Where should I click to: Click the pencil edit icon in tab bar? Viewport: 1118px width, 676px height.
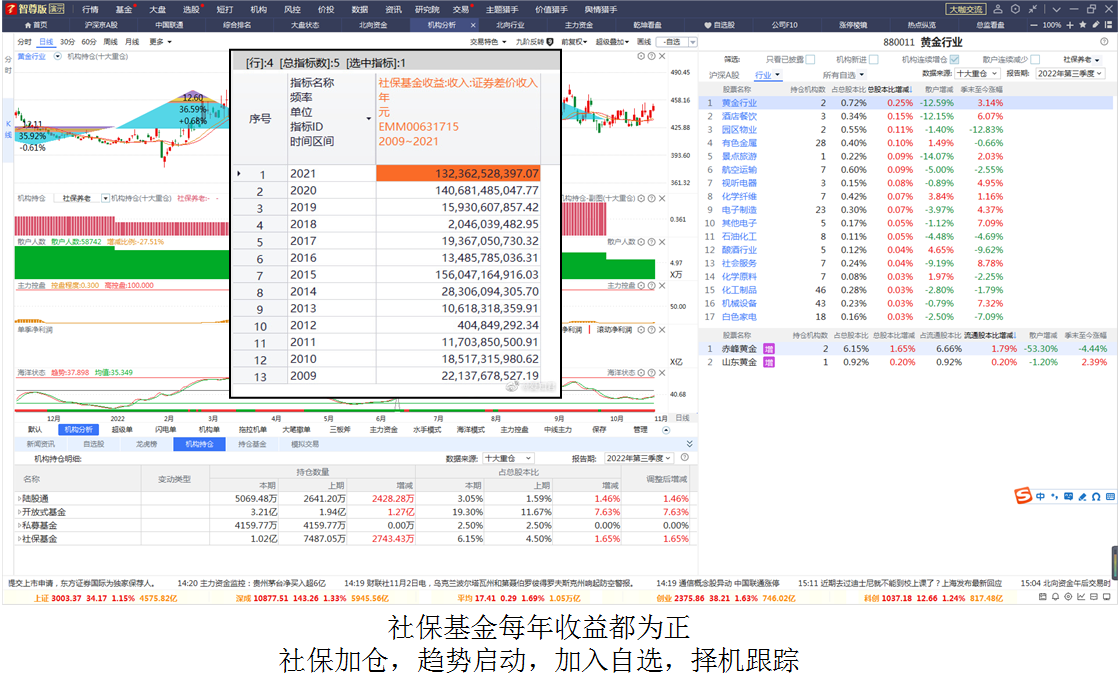point(1096,25)
